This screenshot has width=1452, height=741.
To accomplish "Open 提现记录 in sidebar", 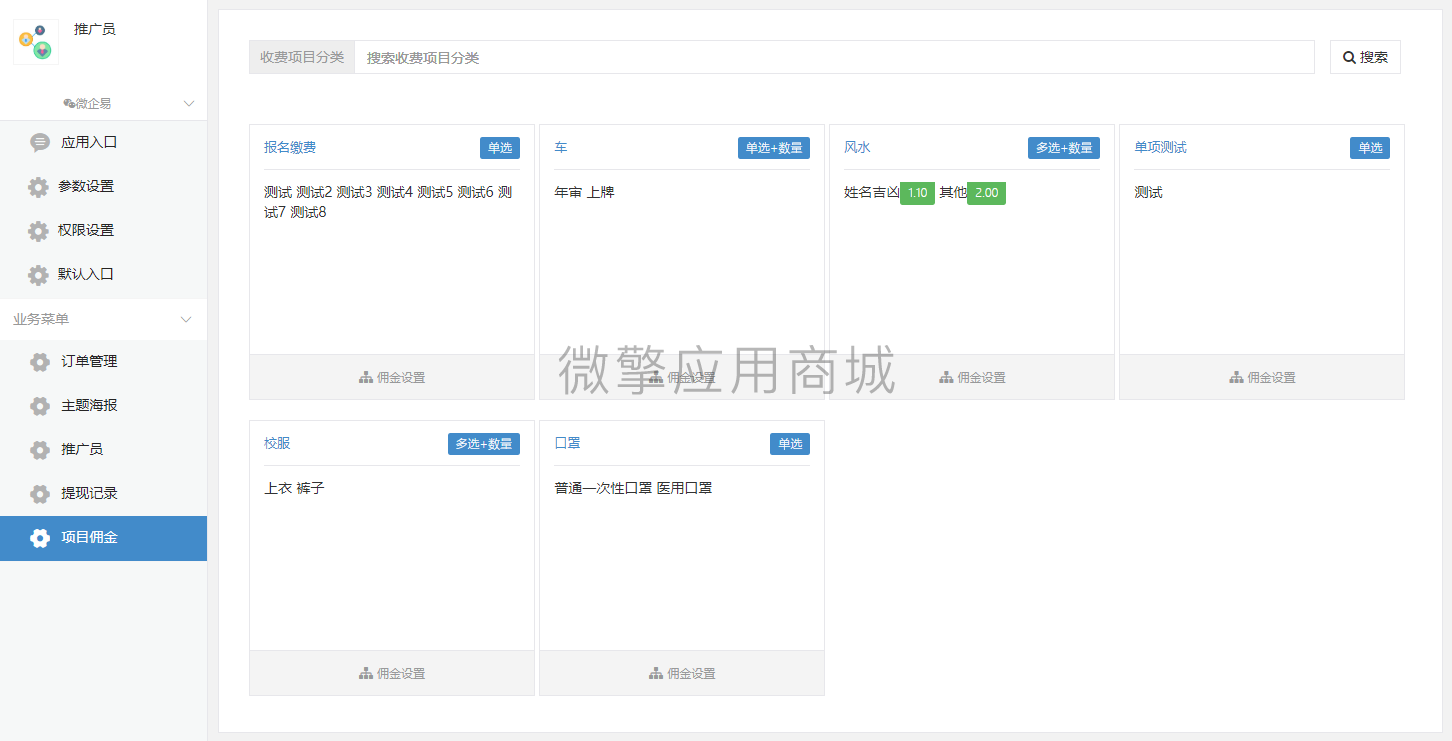I will click(103, 493).
